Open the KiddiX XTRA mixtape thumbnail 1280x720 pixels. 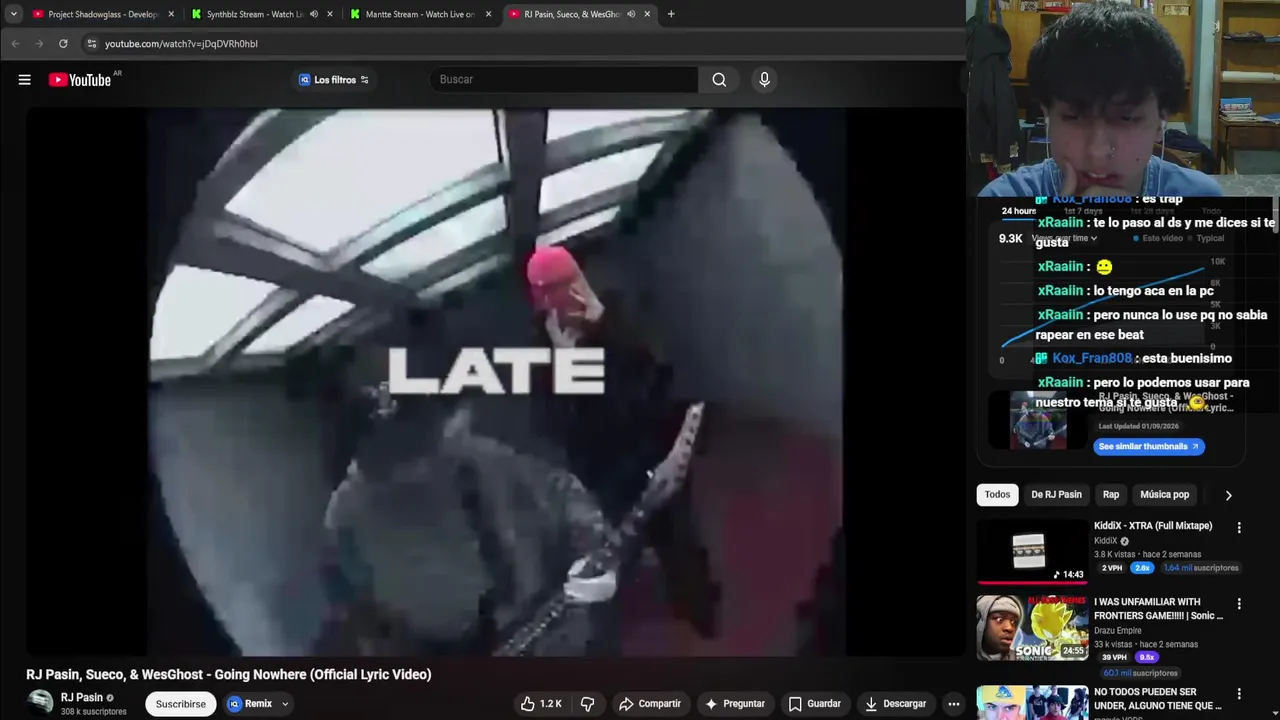(1032, 551)
